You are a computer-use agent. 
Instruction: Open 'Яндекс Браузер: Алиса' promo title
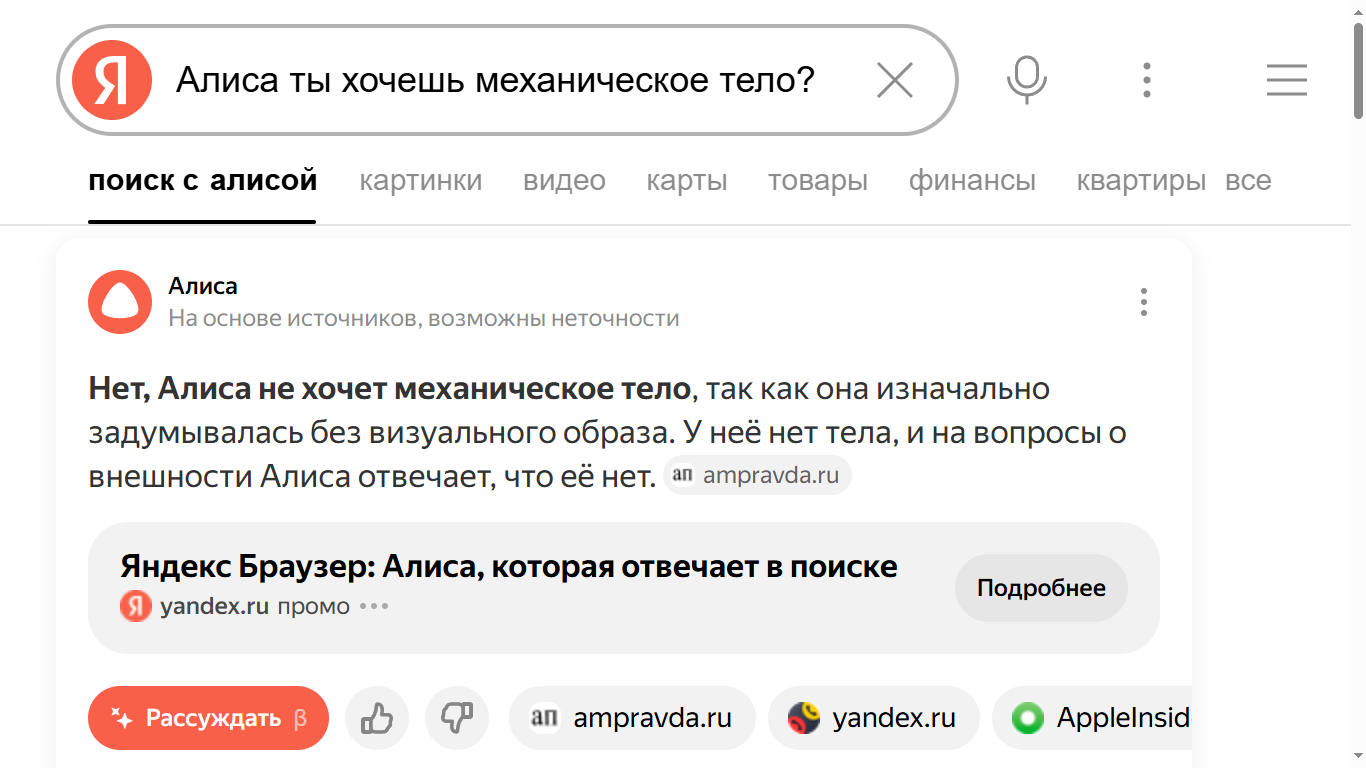(x=509, y=567)
